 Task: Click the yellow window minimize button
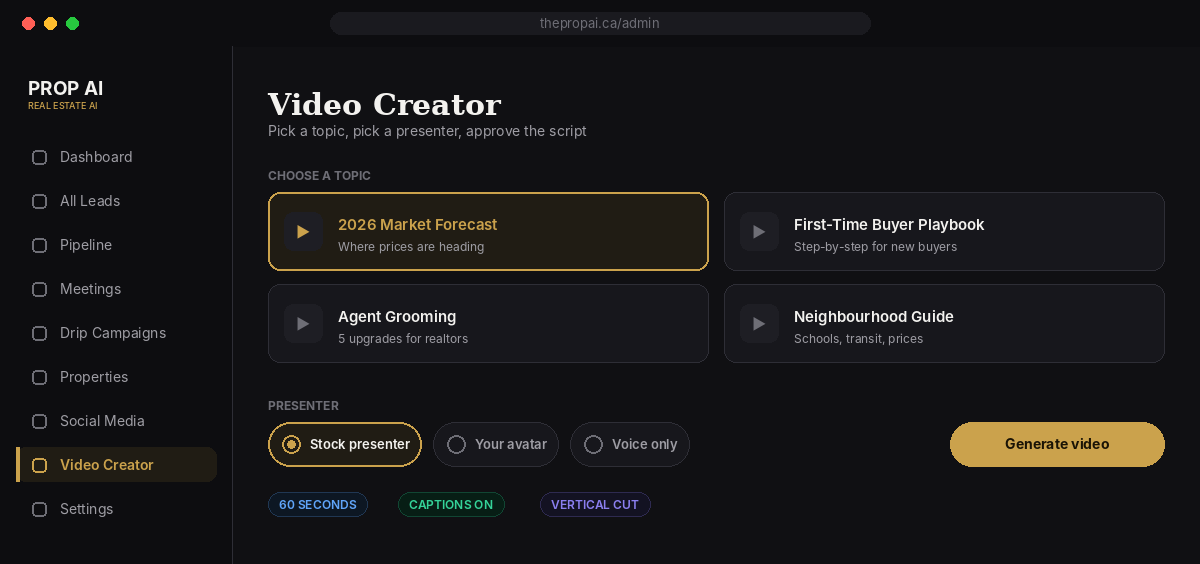(50, 23)
